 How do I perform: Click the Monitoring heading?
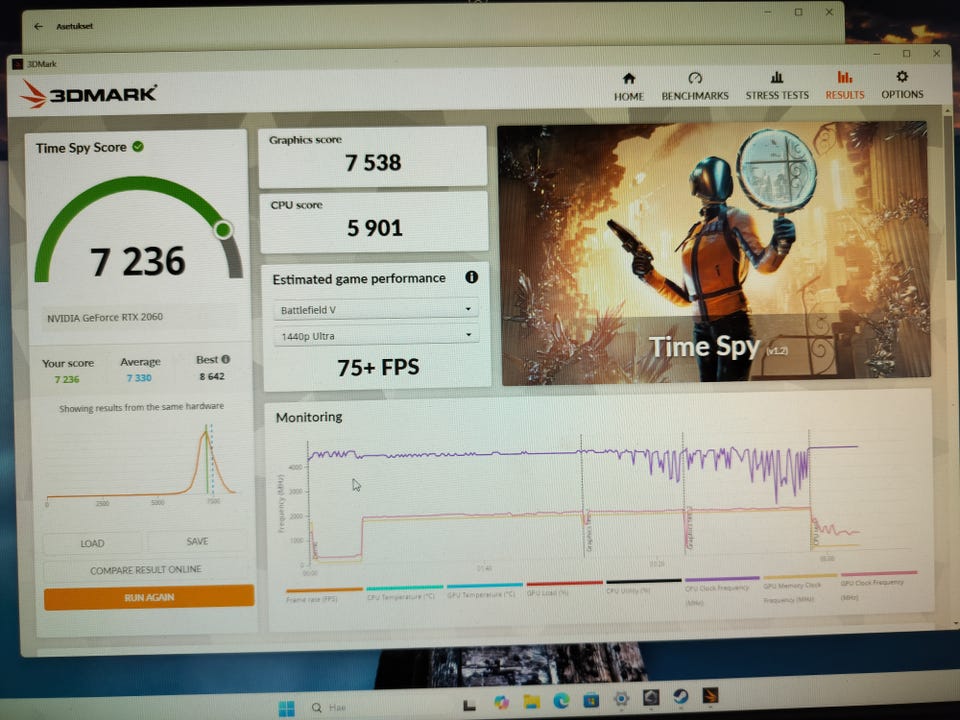(309, 417)
